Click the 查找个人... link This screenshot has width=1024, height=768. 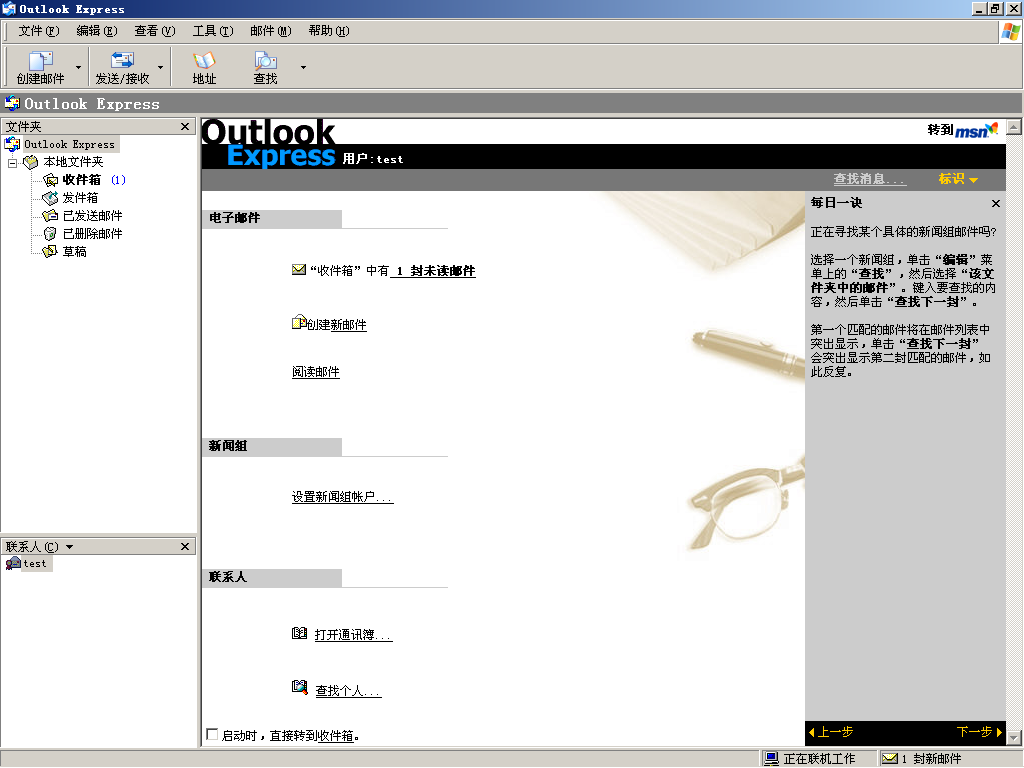click(348, 691)
